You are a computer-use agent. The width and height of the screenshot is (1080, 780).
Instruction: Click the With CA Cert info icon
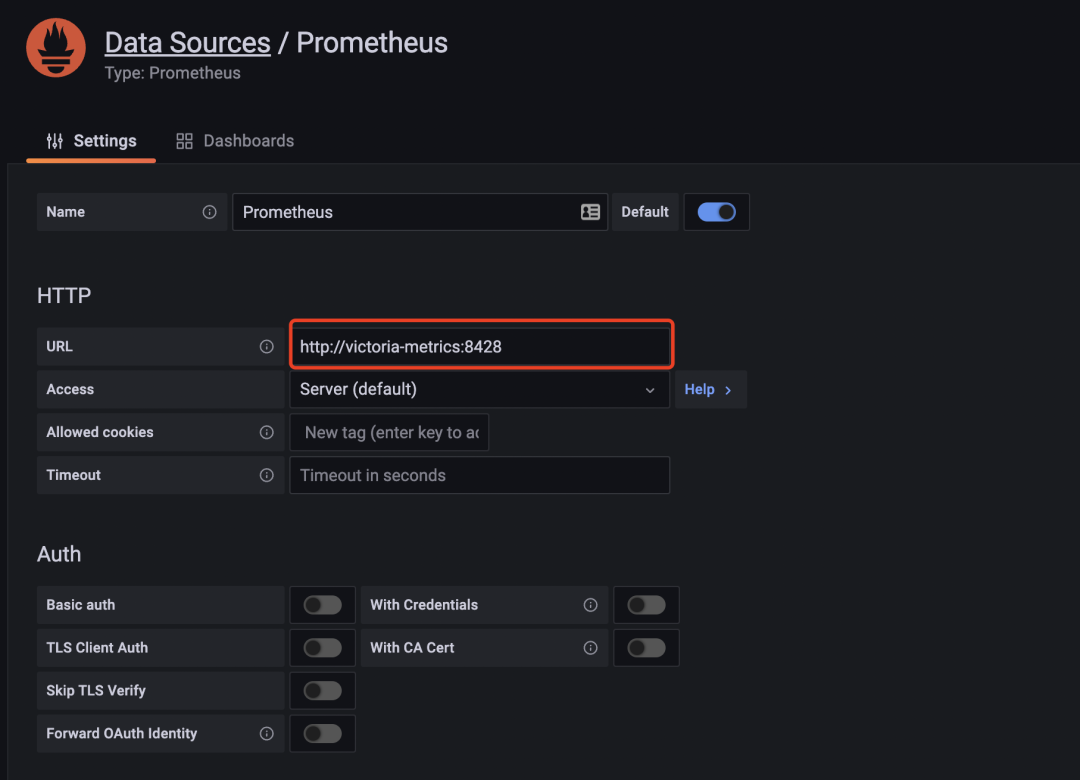(x=590, y=648)
